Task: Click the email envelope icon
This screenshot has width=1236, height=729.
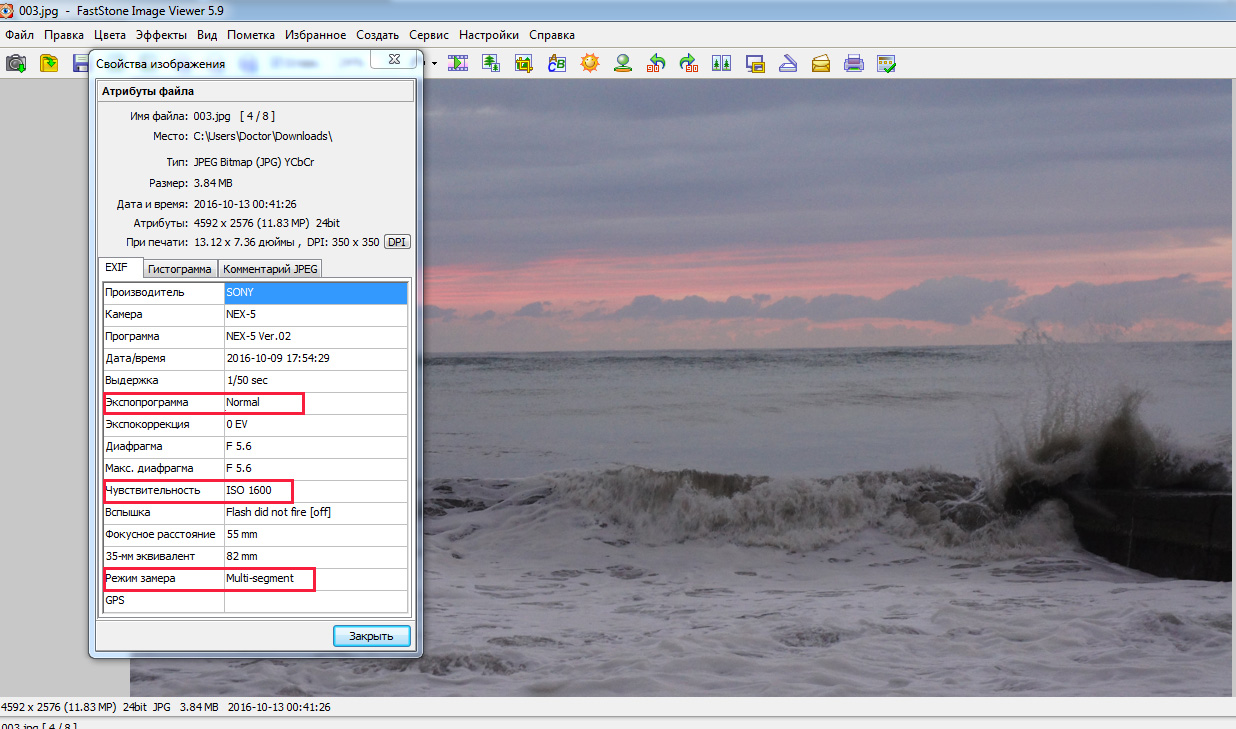Action: click(x=821, y=63)
